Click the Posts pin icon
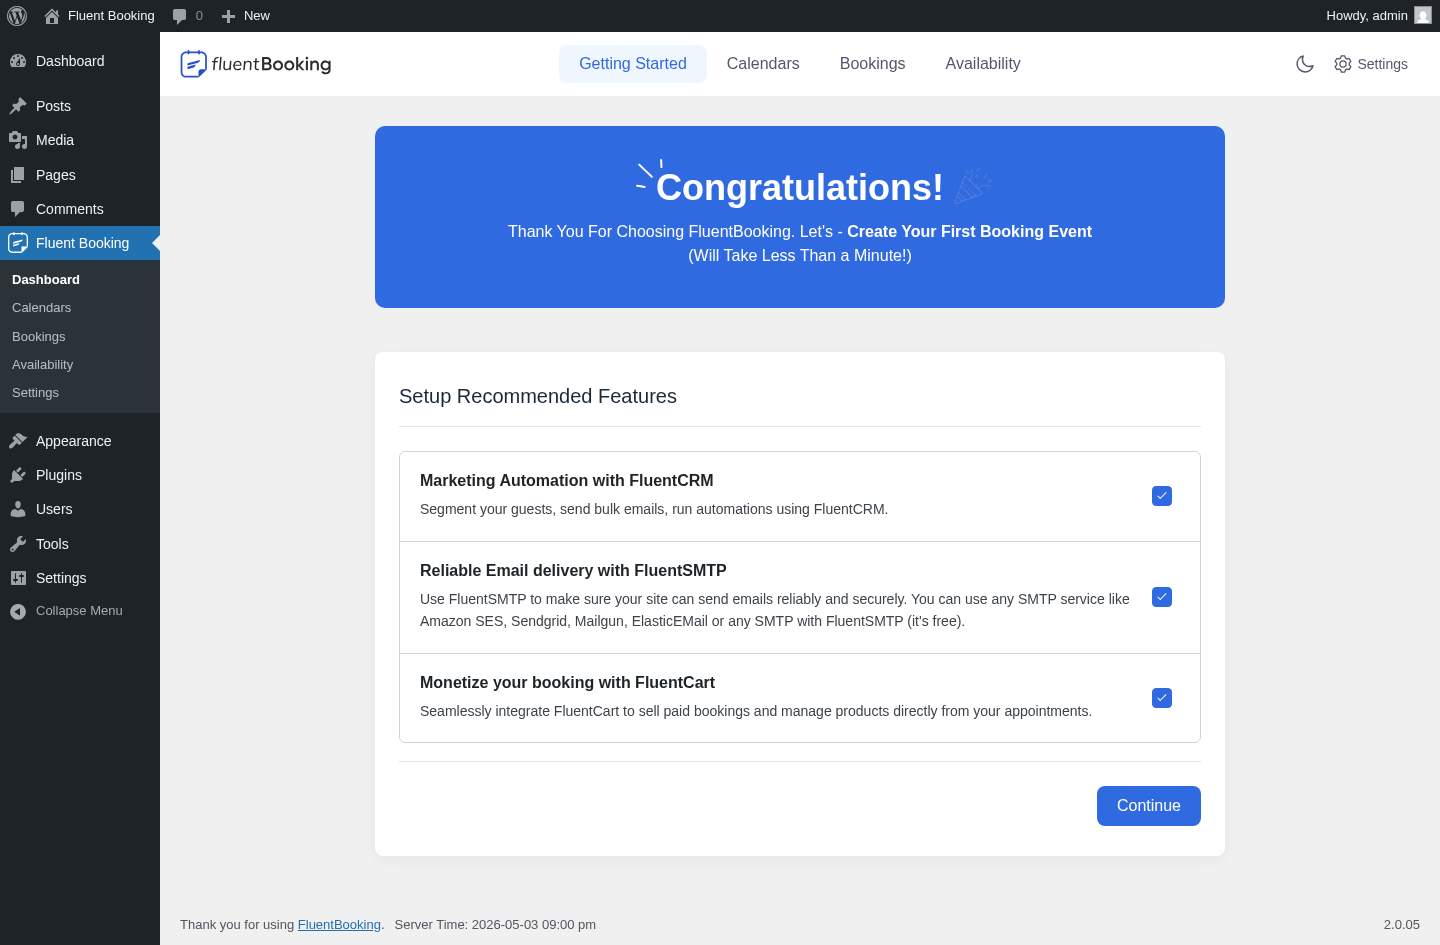The height and width of the screenshot is (945, 1440). 18,106
